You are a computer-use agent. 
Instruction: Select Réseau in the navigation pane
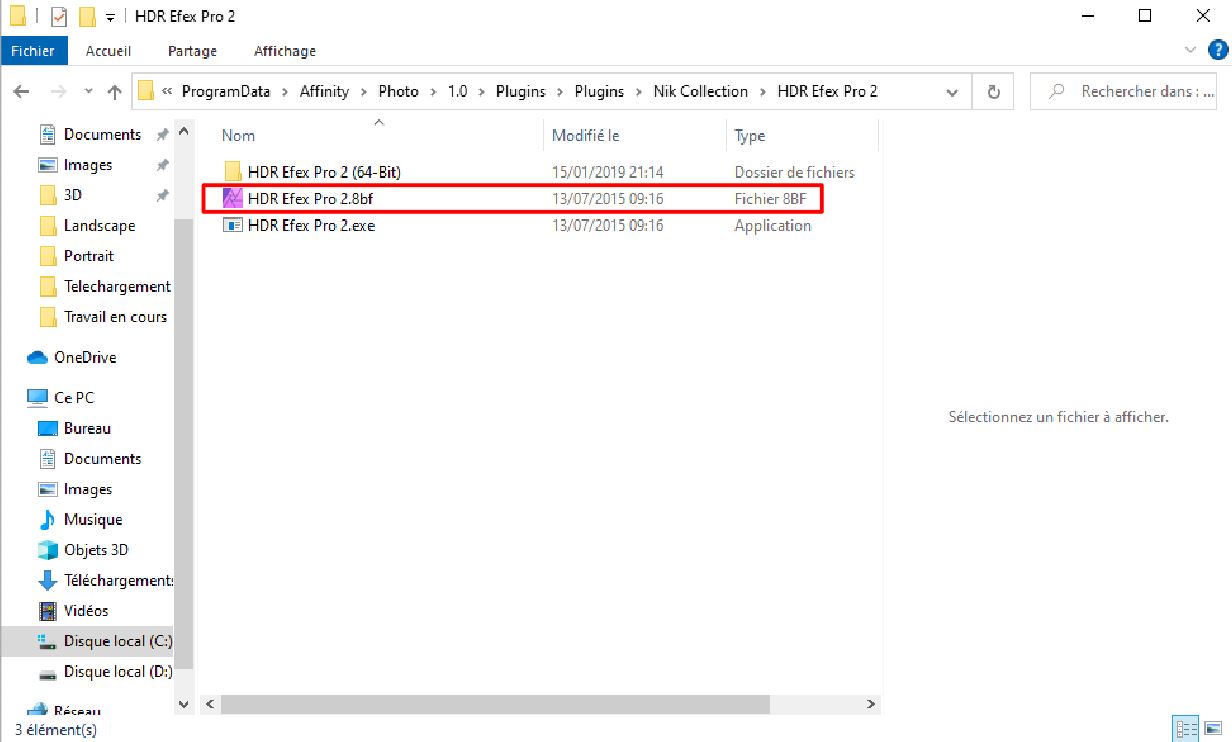click(77, 710)
